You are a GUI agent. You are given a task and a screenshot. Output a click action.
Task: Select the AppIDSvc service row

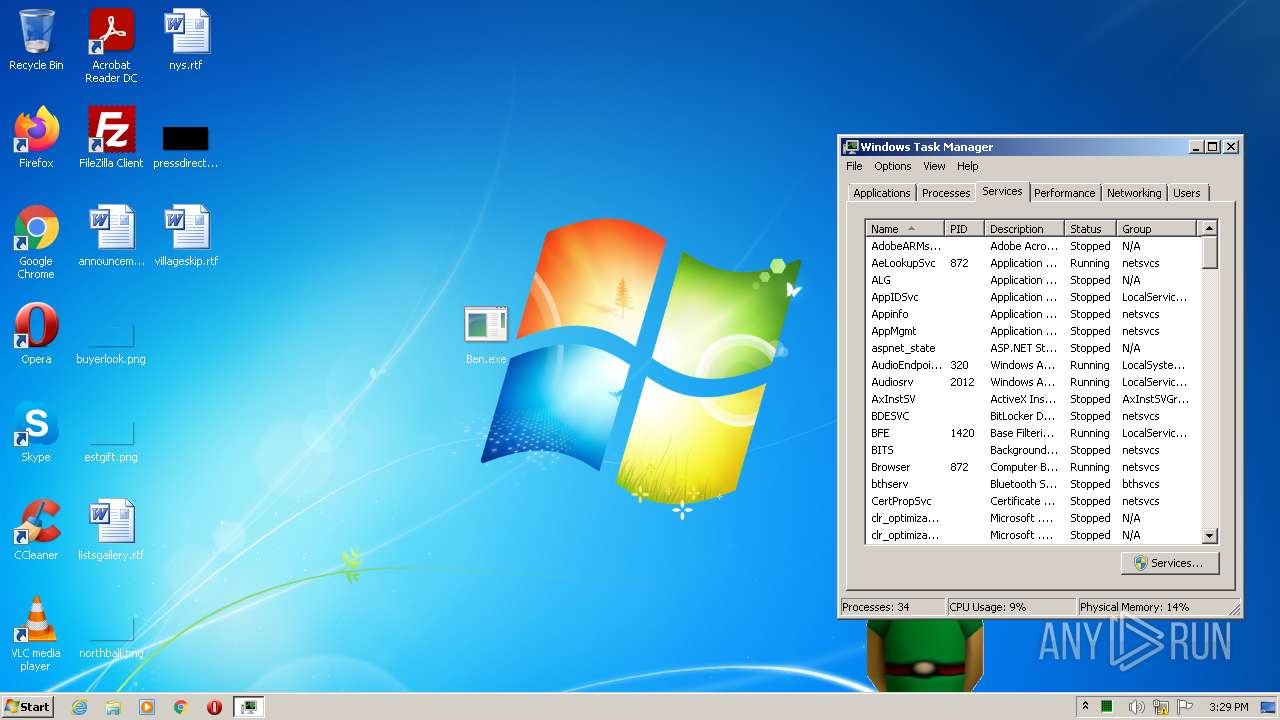[1033, 297]
